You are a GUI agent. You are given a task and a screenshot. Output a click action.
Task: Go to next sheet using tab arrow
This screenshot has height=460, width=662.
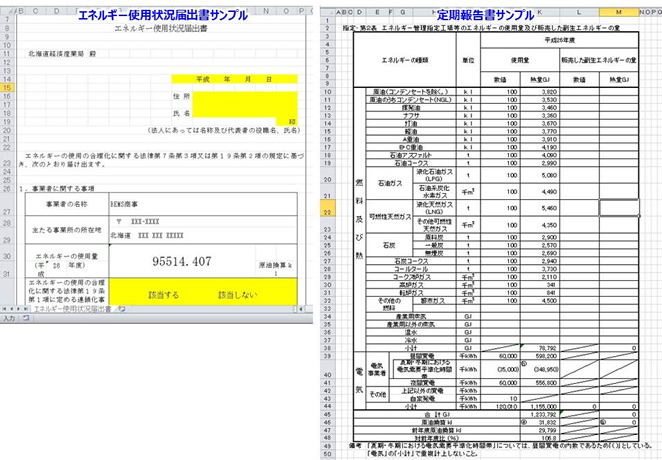click(18, 309)
